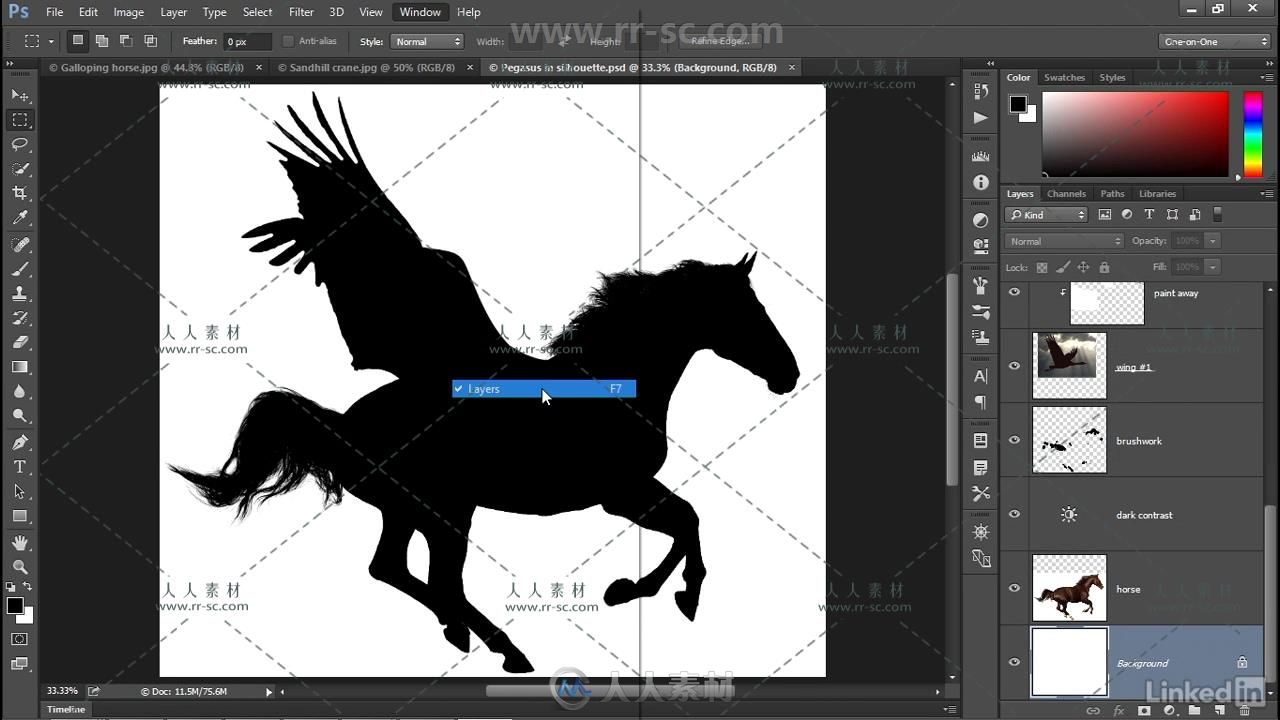
Task: Select the Eyedropper tool
Action: [19, 218]
